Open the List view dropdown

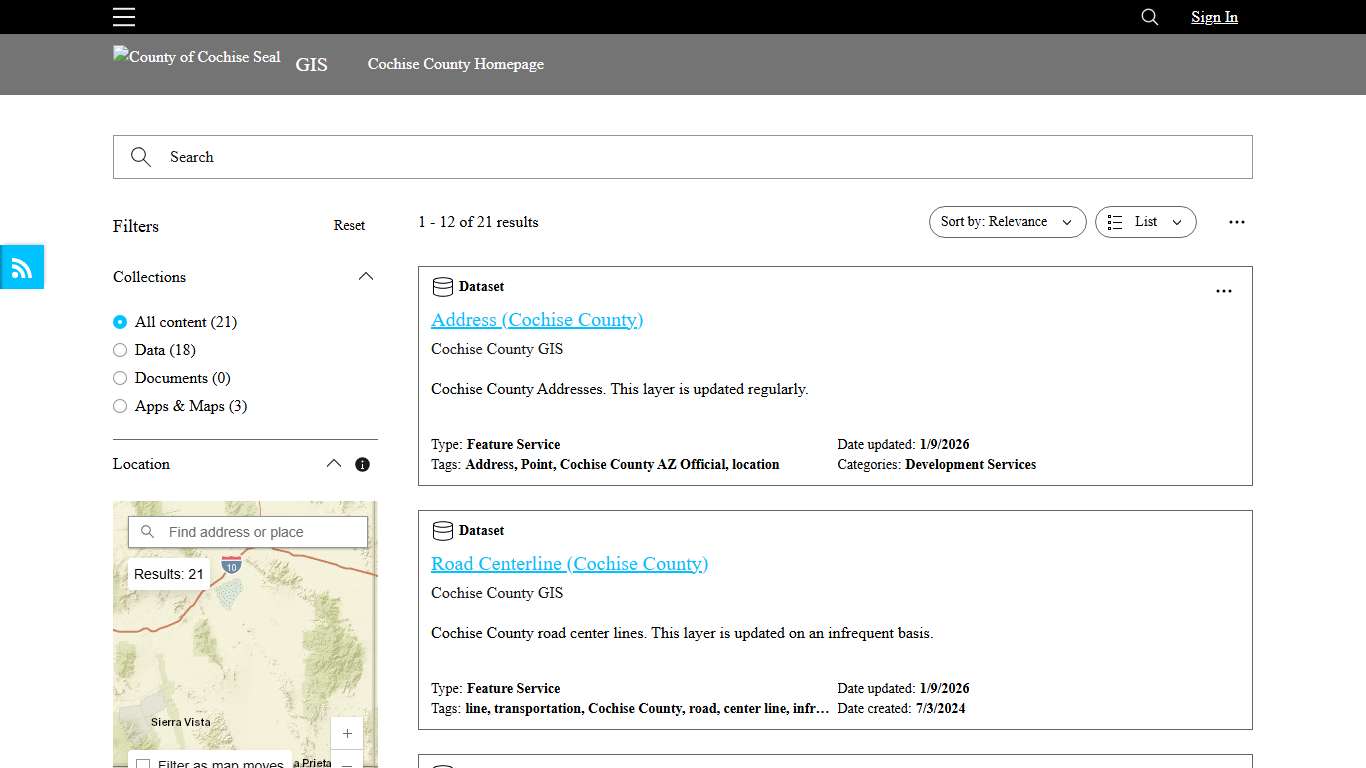[x=1145, y=222]
